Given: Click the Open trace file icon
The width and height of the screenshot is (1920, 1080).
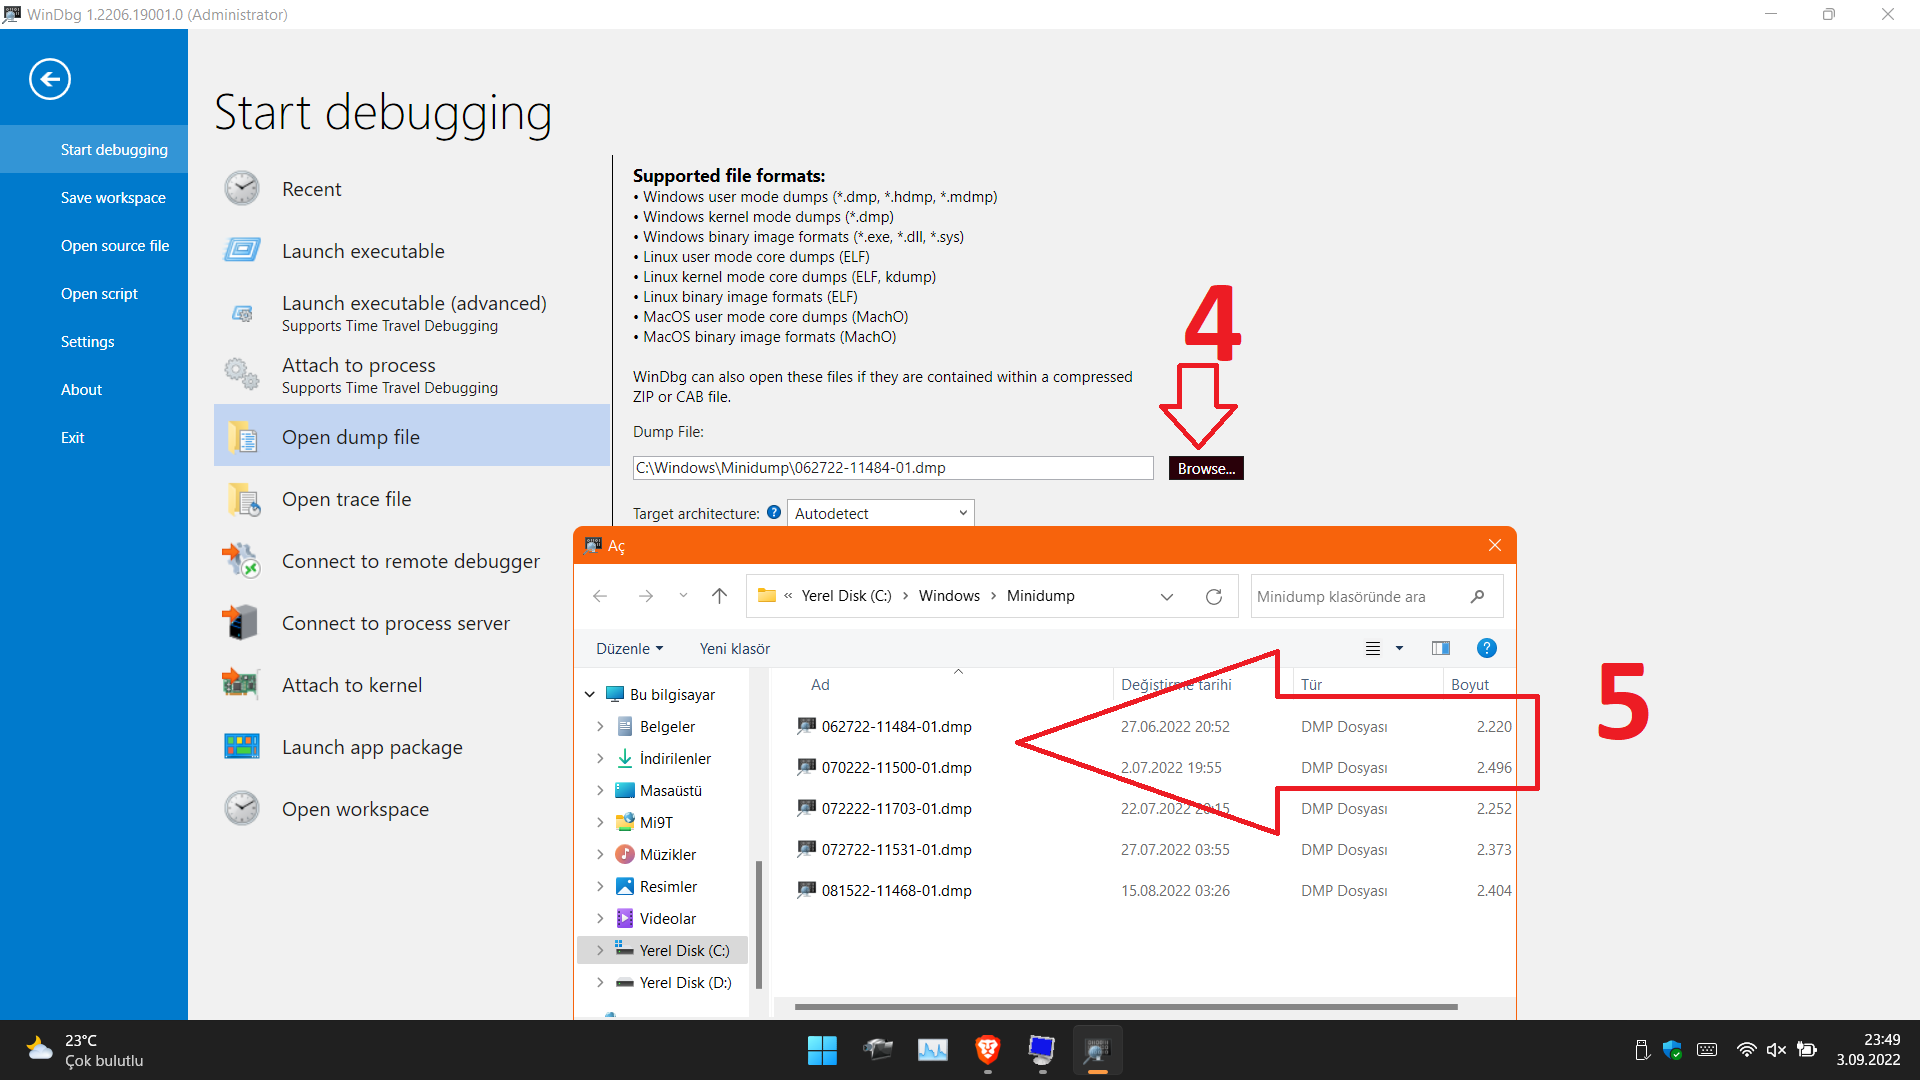Looking at the screenshot, I should (x=243, y=499).
